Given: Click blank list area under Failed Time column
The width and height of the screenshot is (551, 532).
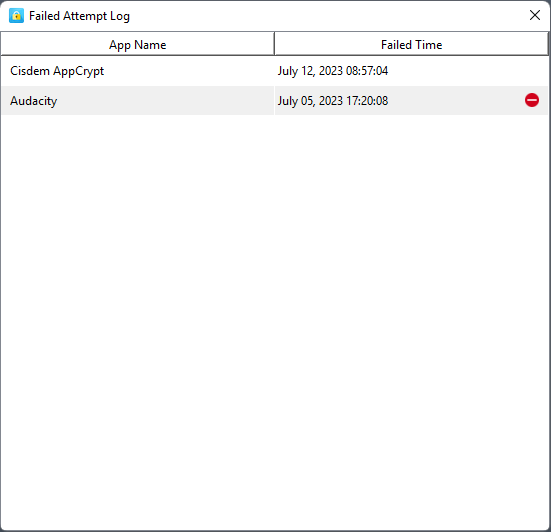Looking at the screenshot, I should point(411,281).
